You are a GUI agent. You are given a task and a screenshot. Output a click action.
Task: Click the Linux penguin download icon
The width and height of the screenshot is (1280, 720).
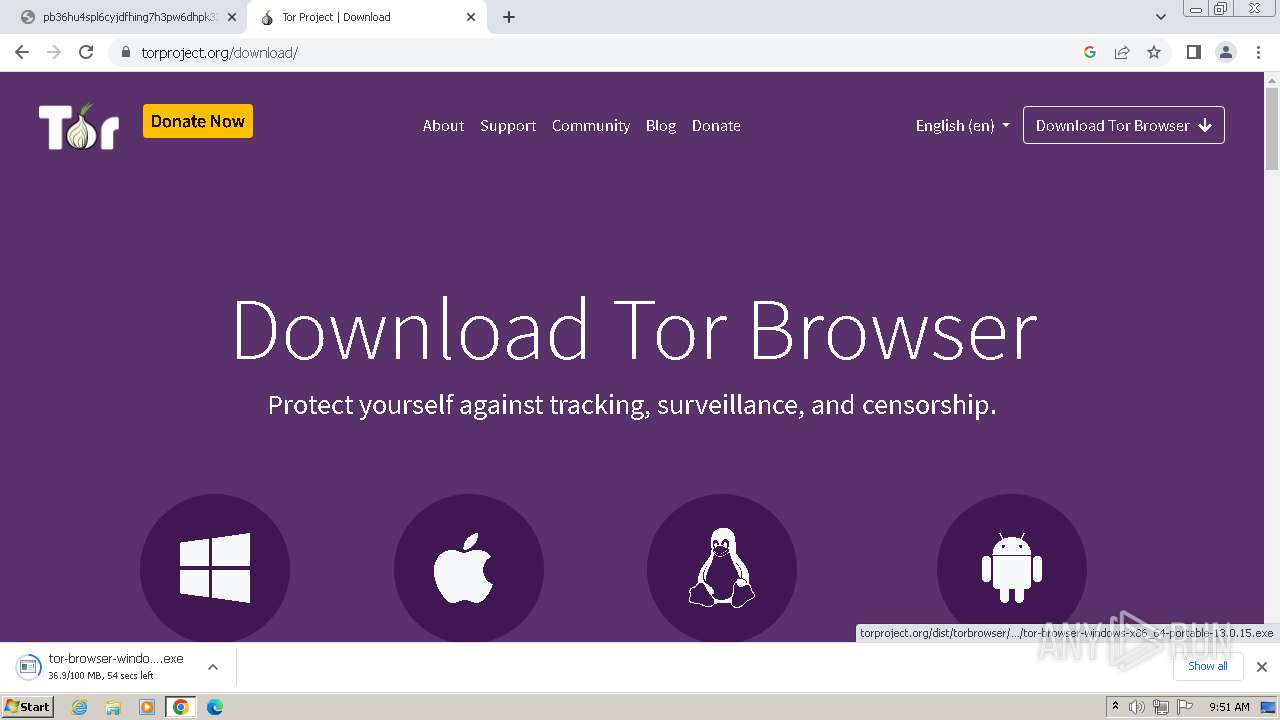point(722,568)
